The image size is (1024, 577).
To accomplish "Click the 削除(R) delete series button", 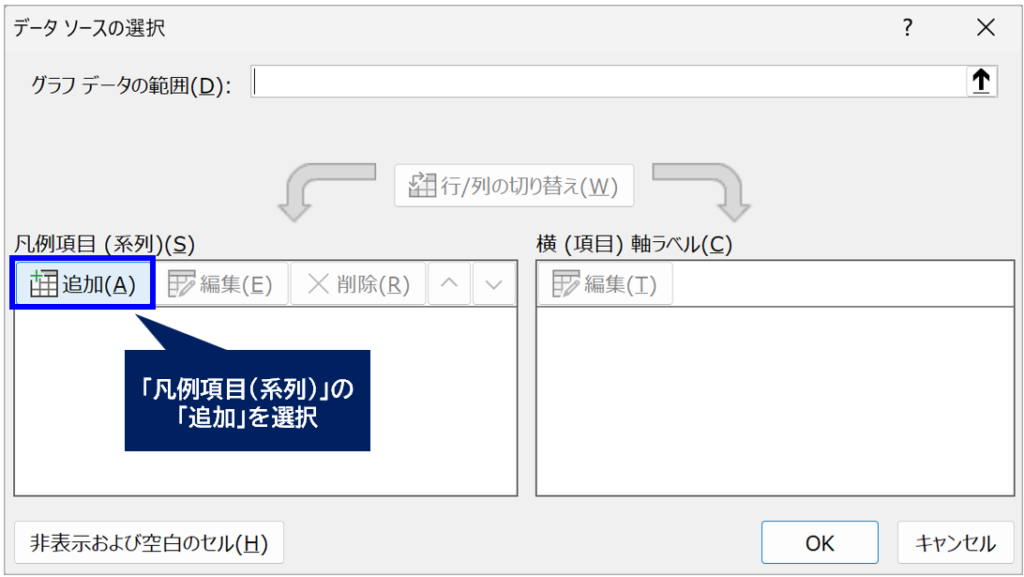I will [359, 284].
